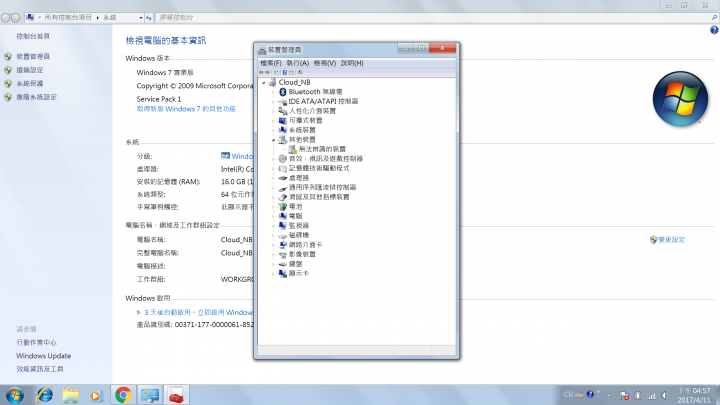
Task: Open address bar history dropdown arrow
Action: click(x=141, y=18)
